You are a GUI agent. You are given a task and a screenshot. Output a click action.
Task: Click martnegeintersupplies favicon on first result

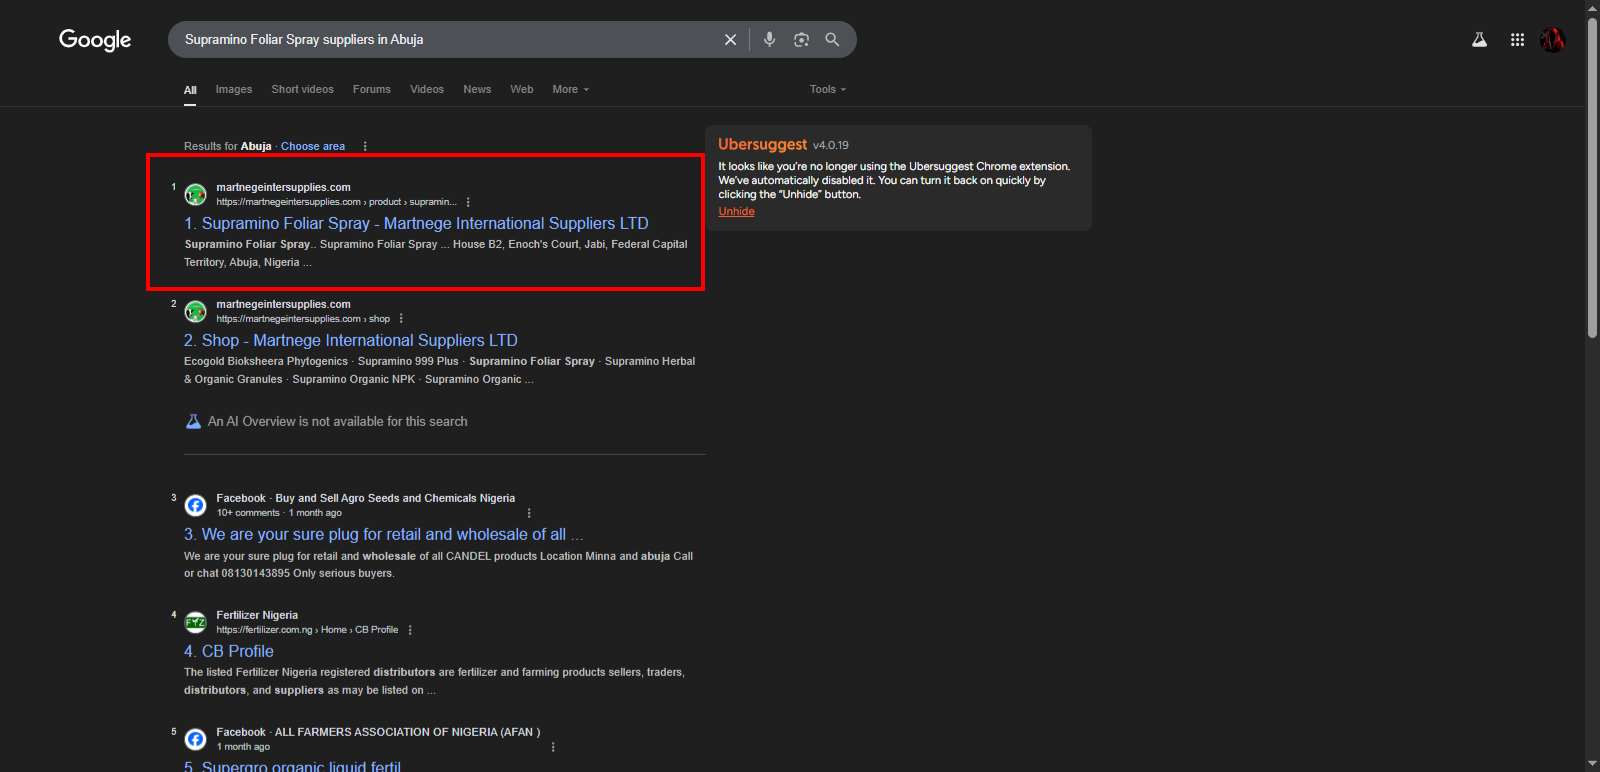(196, 194)
